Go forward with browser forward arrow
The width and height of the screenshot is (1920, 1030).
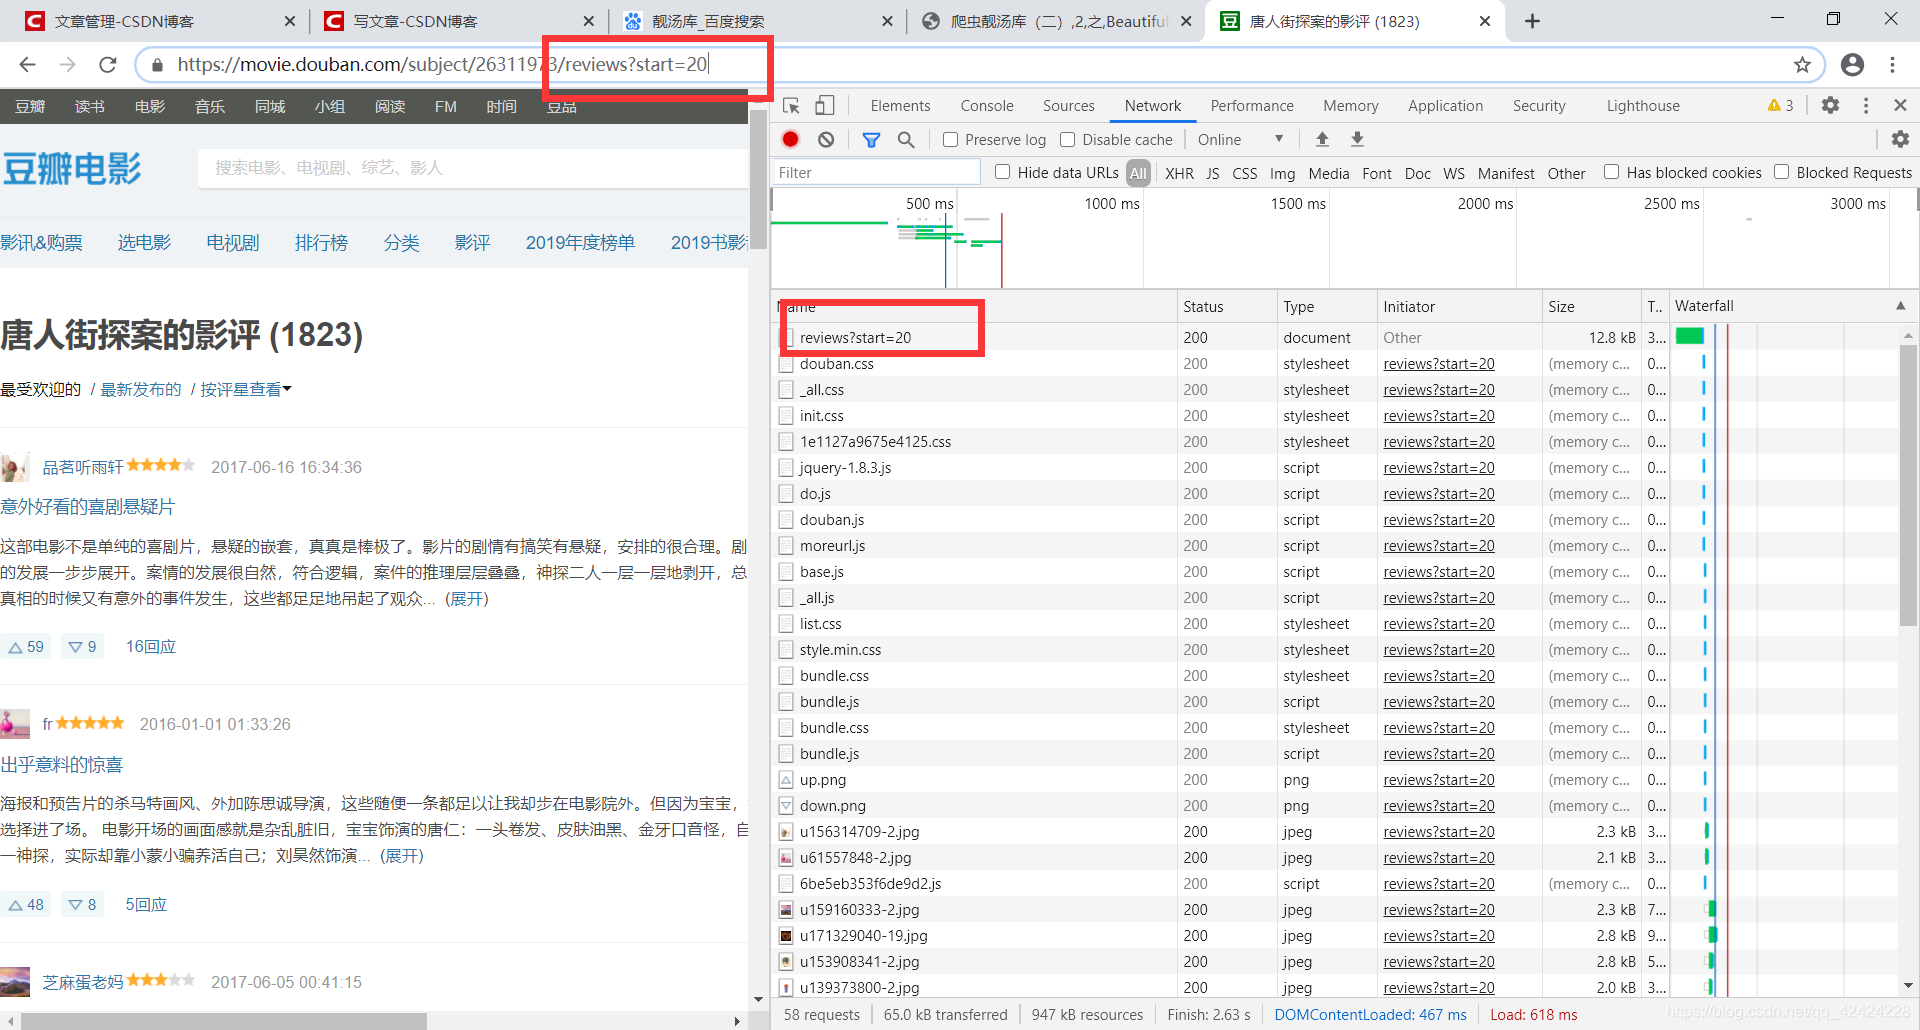(x=67, y=65)
